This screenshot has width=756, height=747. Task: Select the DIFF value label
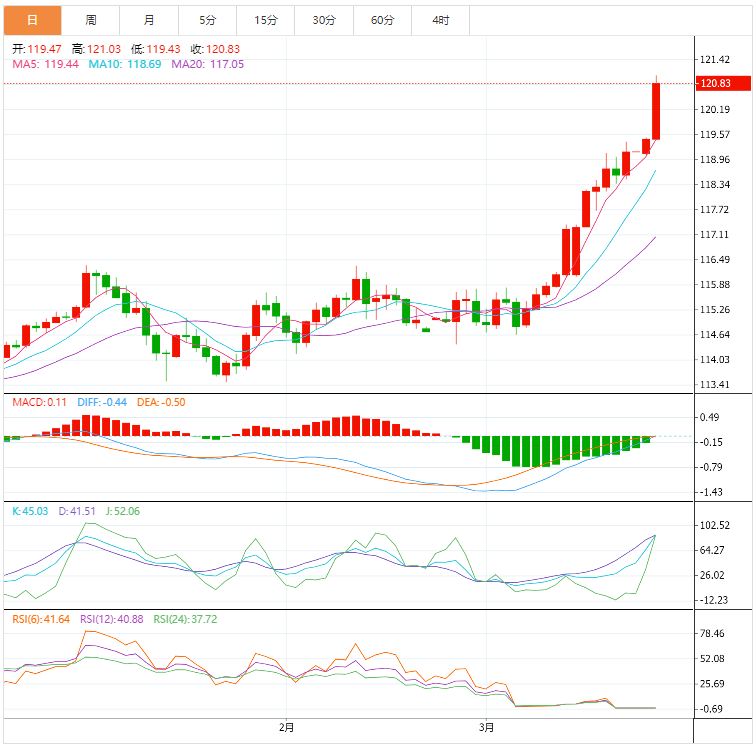pyautogui.click(x=101, y=402)
